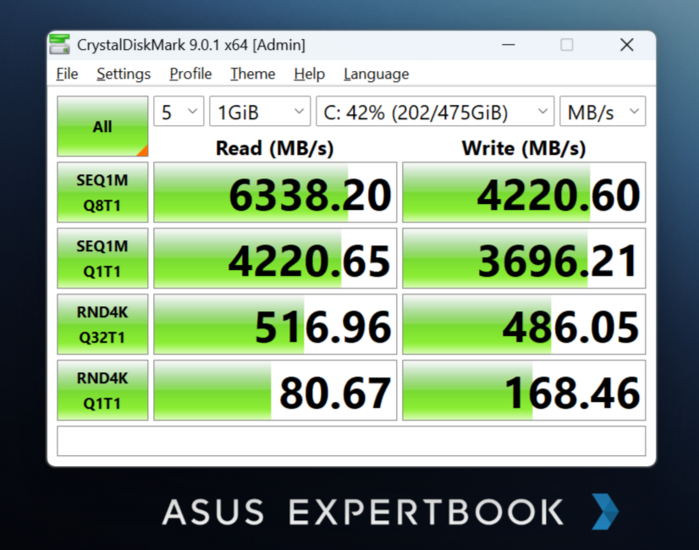Run the RND4K Q32T1 benchmark
699x550 pixels.
[x=102, y=324]
